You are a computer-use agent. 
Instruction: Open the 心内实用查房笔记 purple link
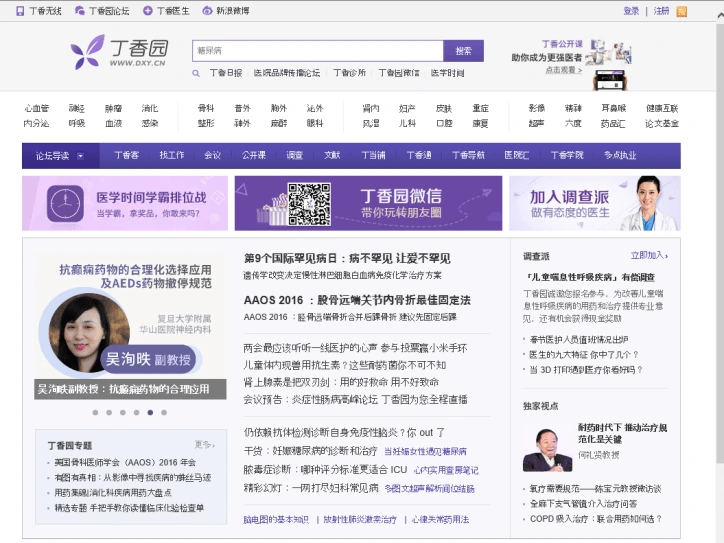446,471
